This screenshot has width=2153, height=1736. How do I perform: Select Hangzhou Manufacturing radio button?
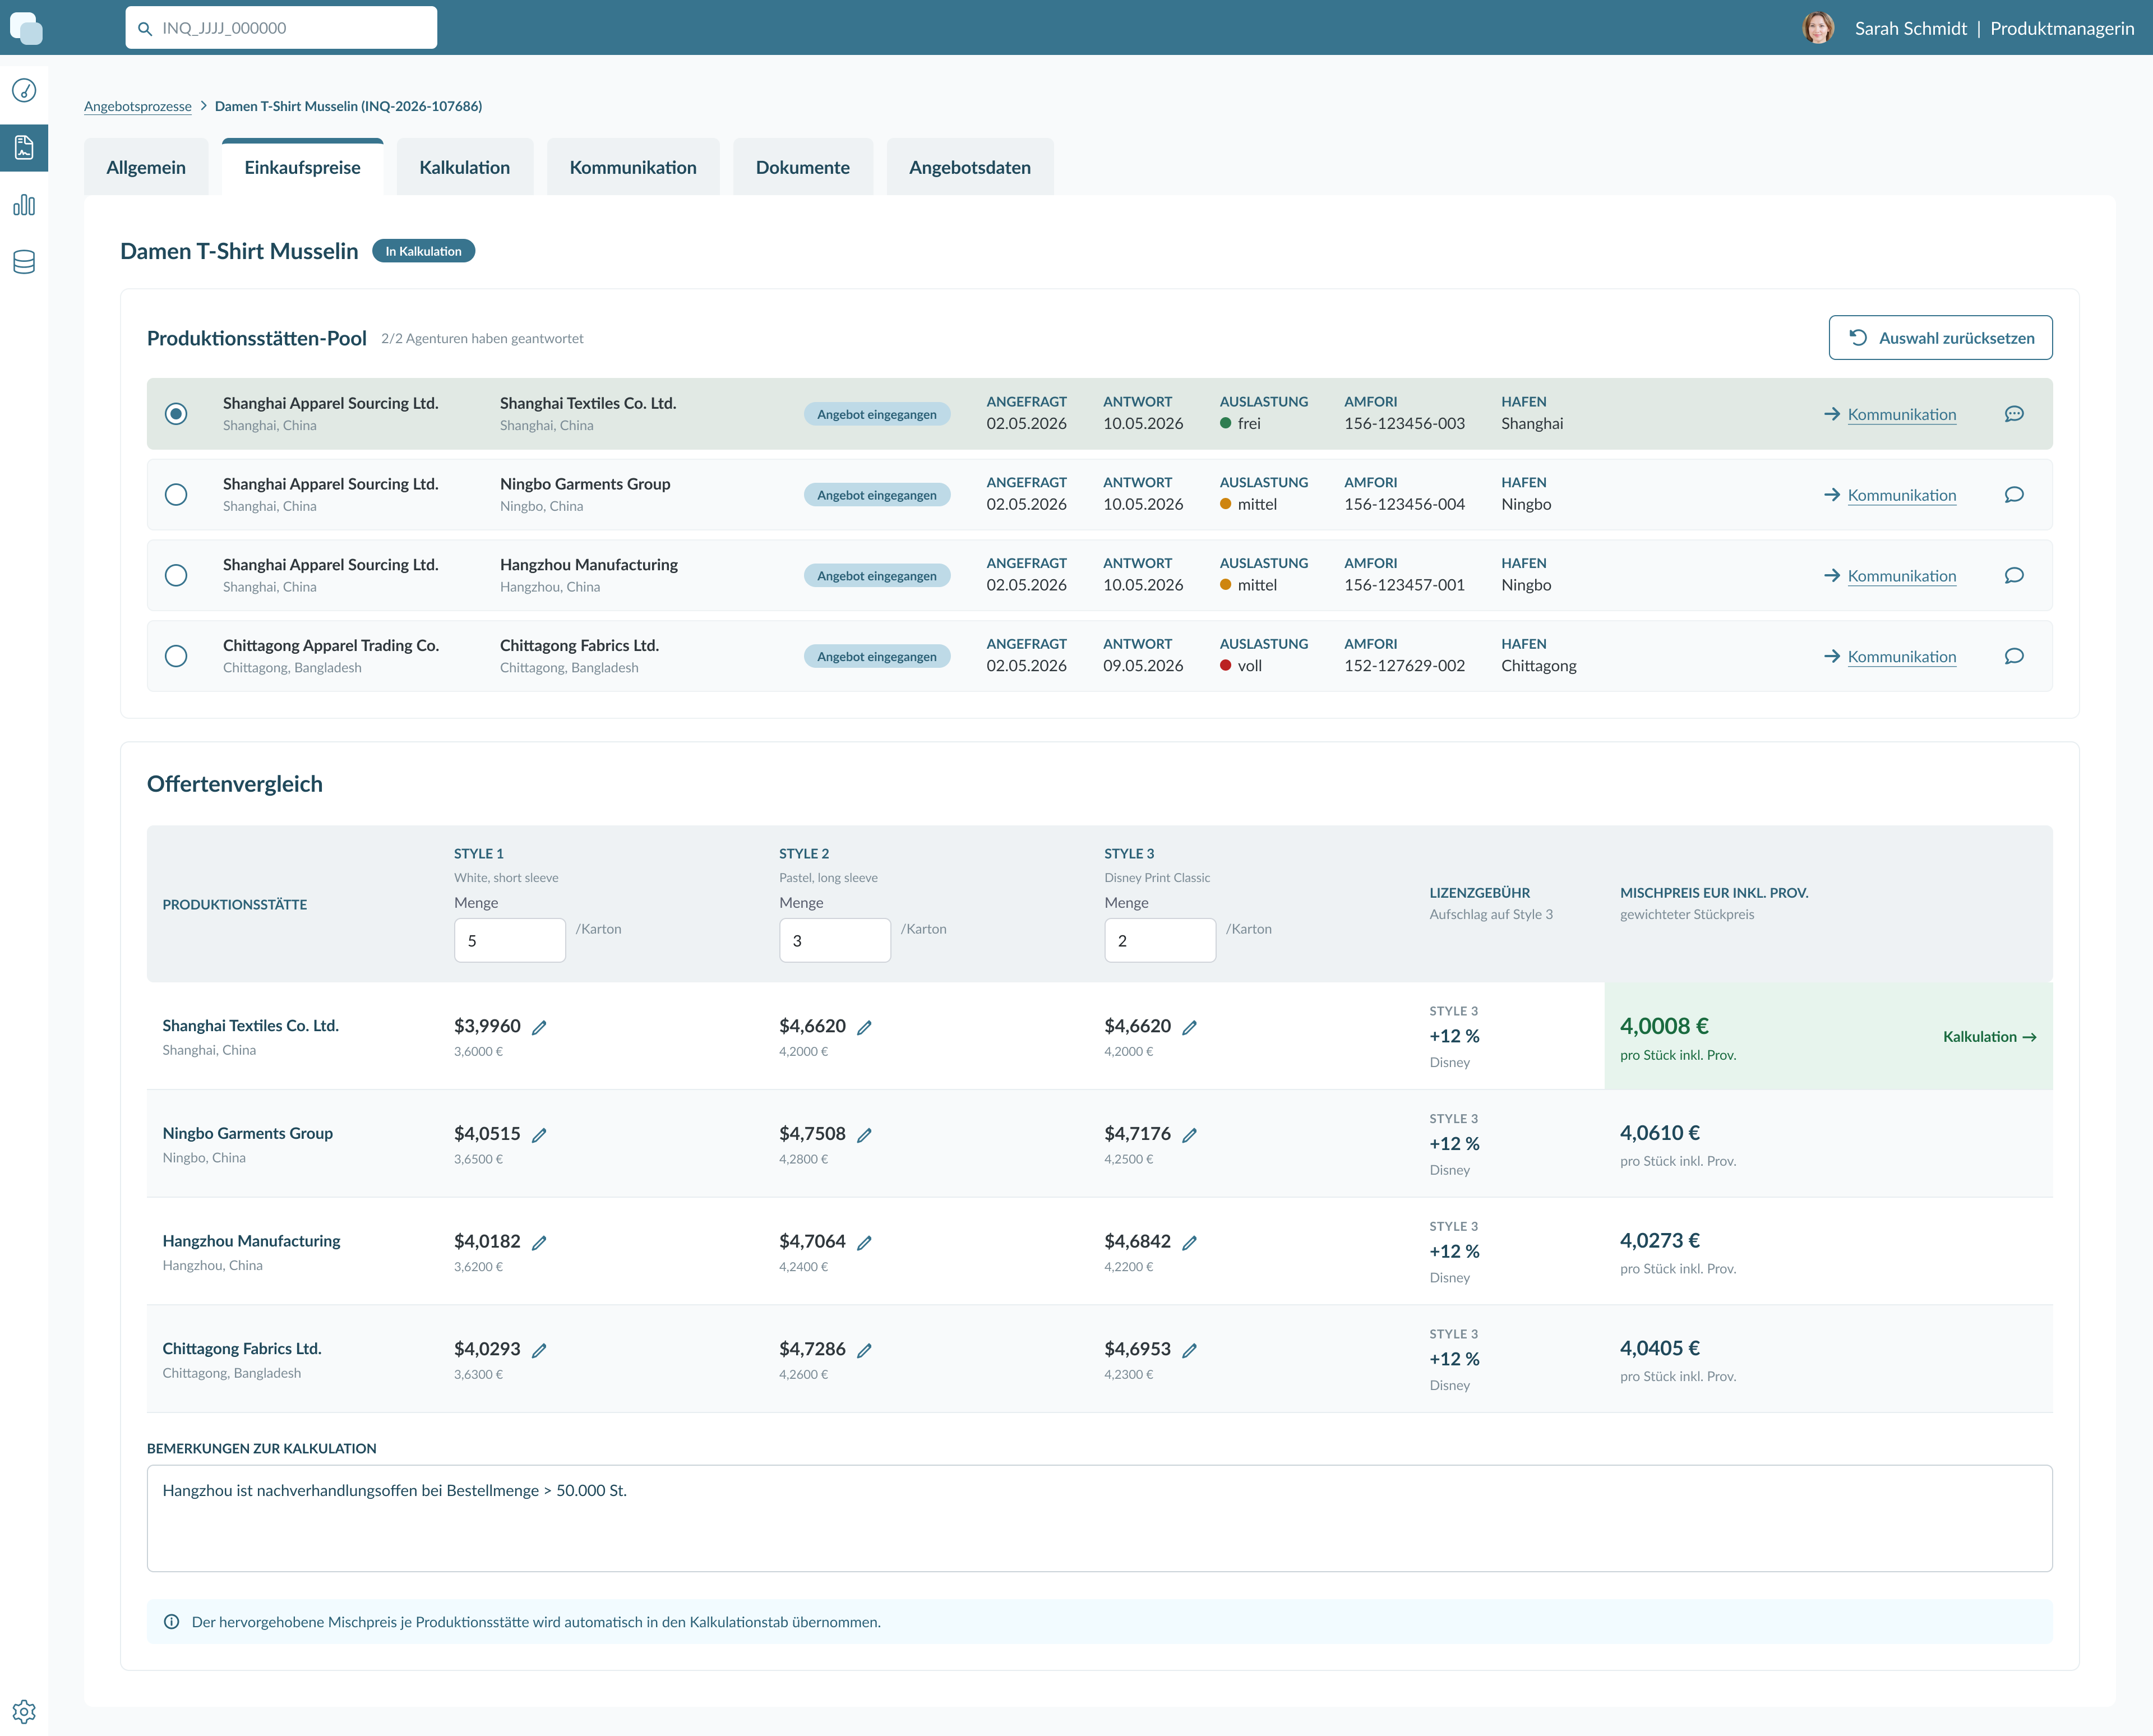tap(176, 575)
